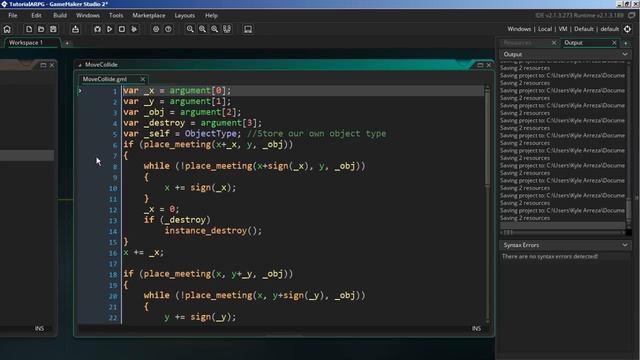Clean the project cache with broom icon
The image size is (640, 360).
tap(134, 29)
